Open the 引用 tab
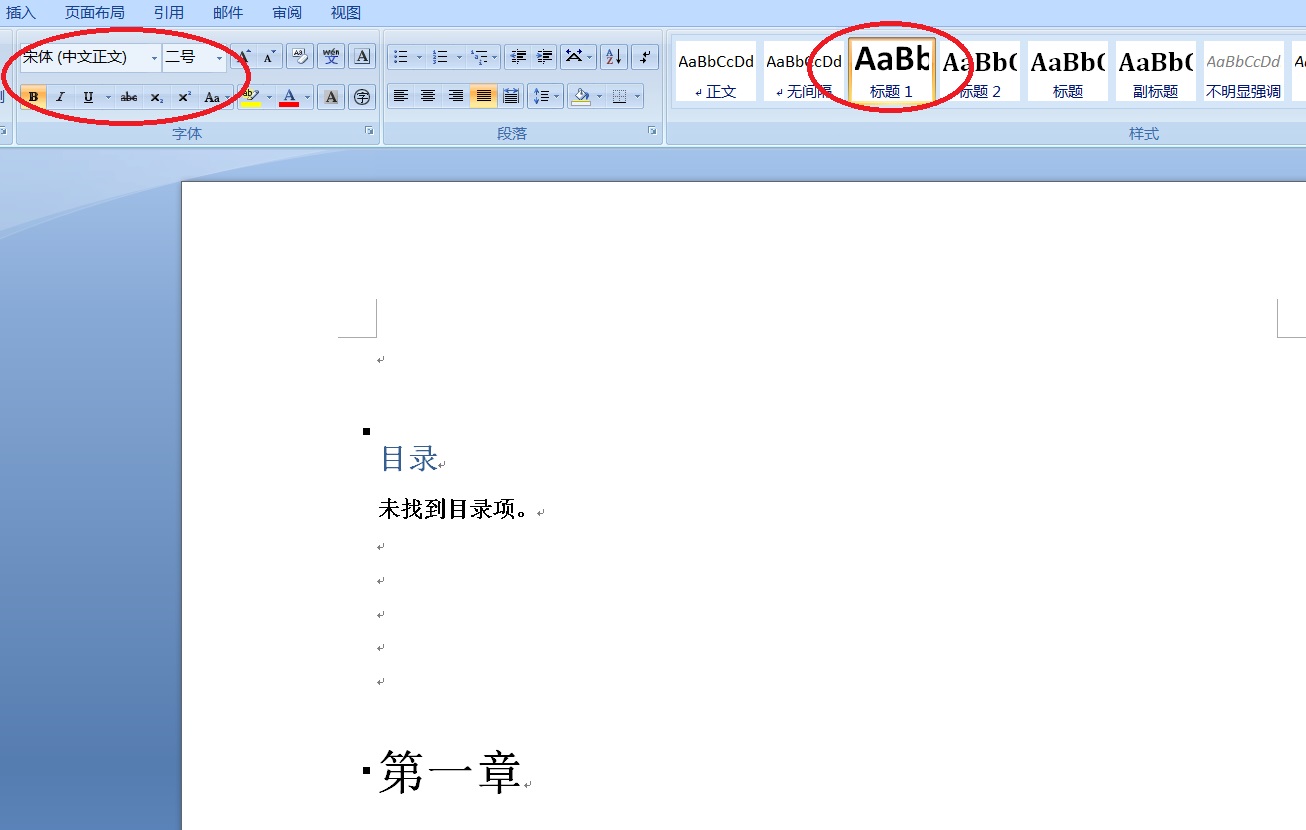 click(169, 13)
